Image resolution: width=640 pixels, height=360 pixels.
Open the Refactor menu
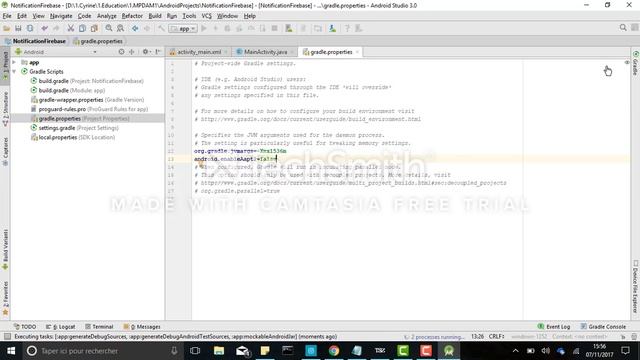(x=132, y=16)
